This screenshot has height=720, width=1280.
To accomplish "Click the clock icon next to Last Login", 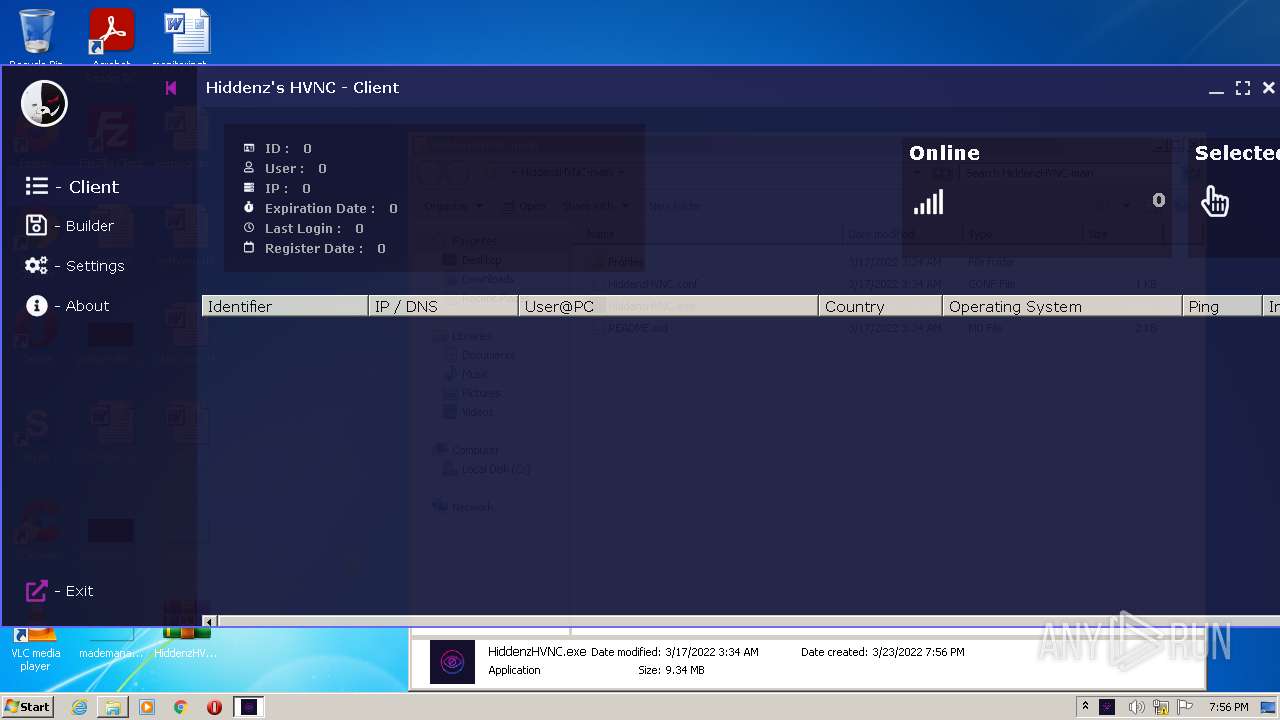I will point(249,228).
